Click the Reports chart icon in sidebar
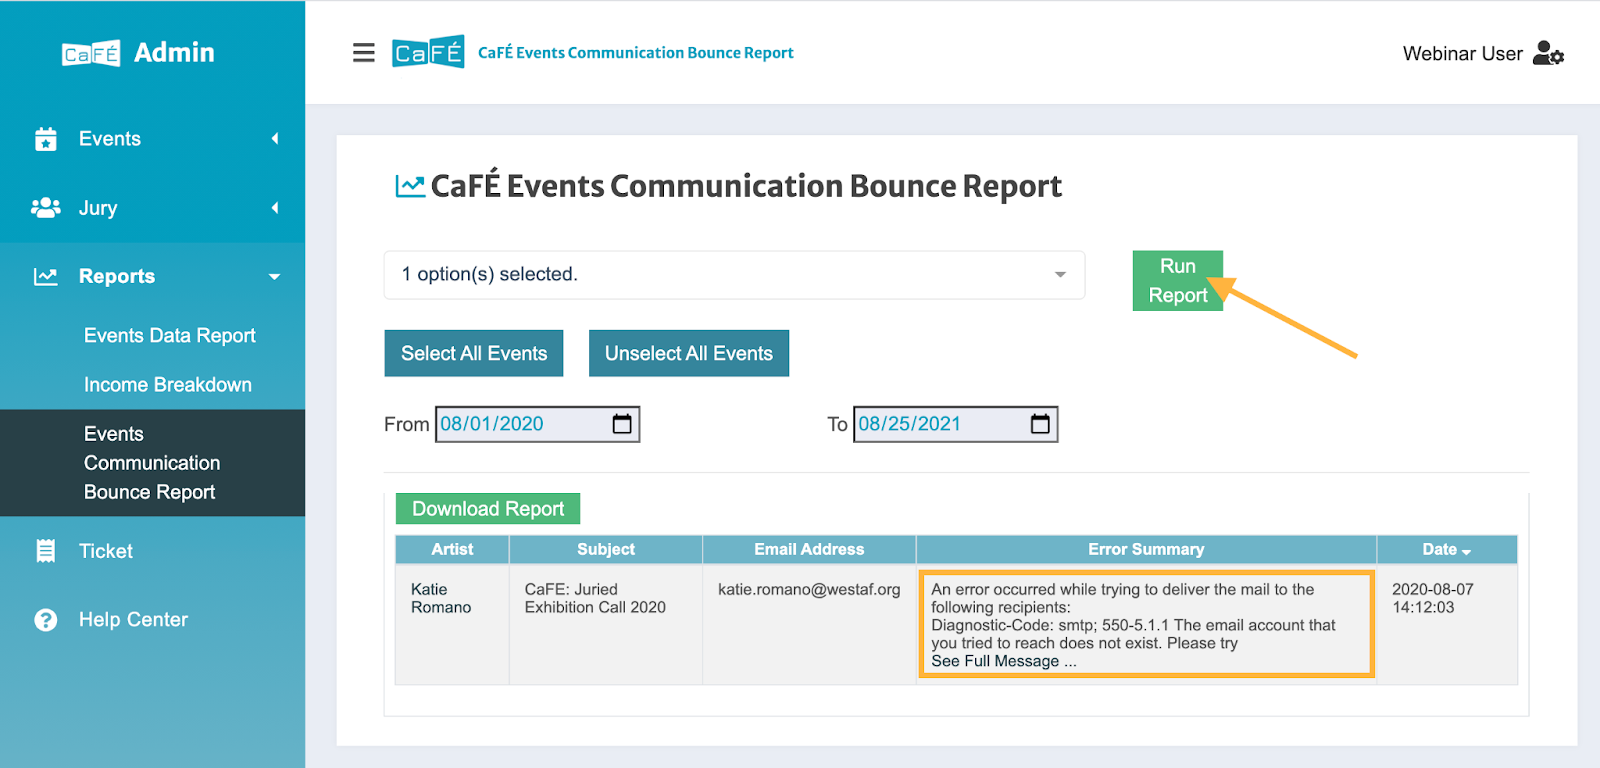 46,276
